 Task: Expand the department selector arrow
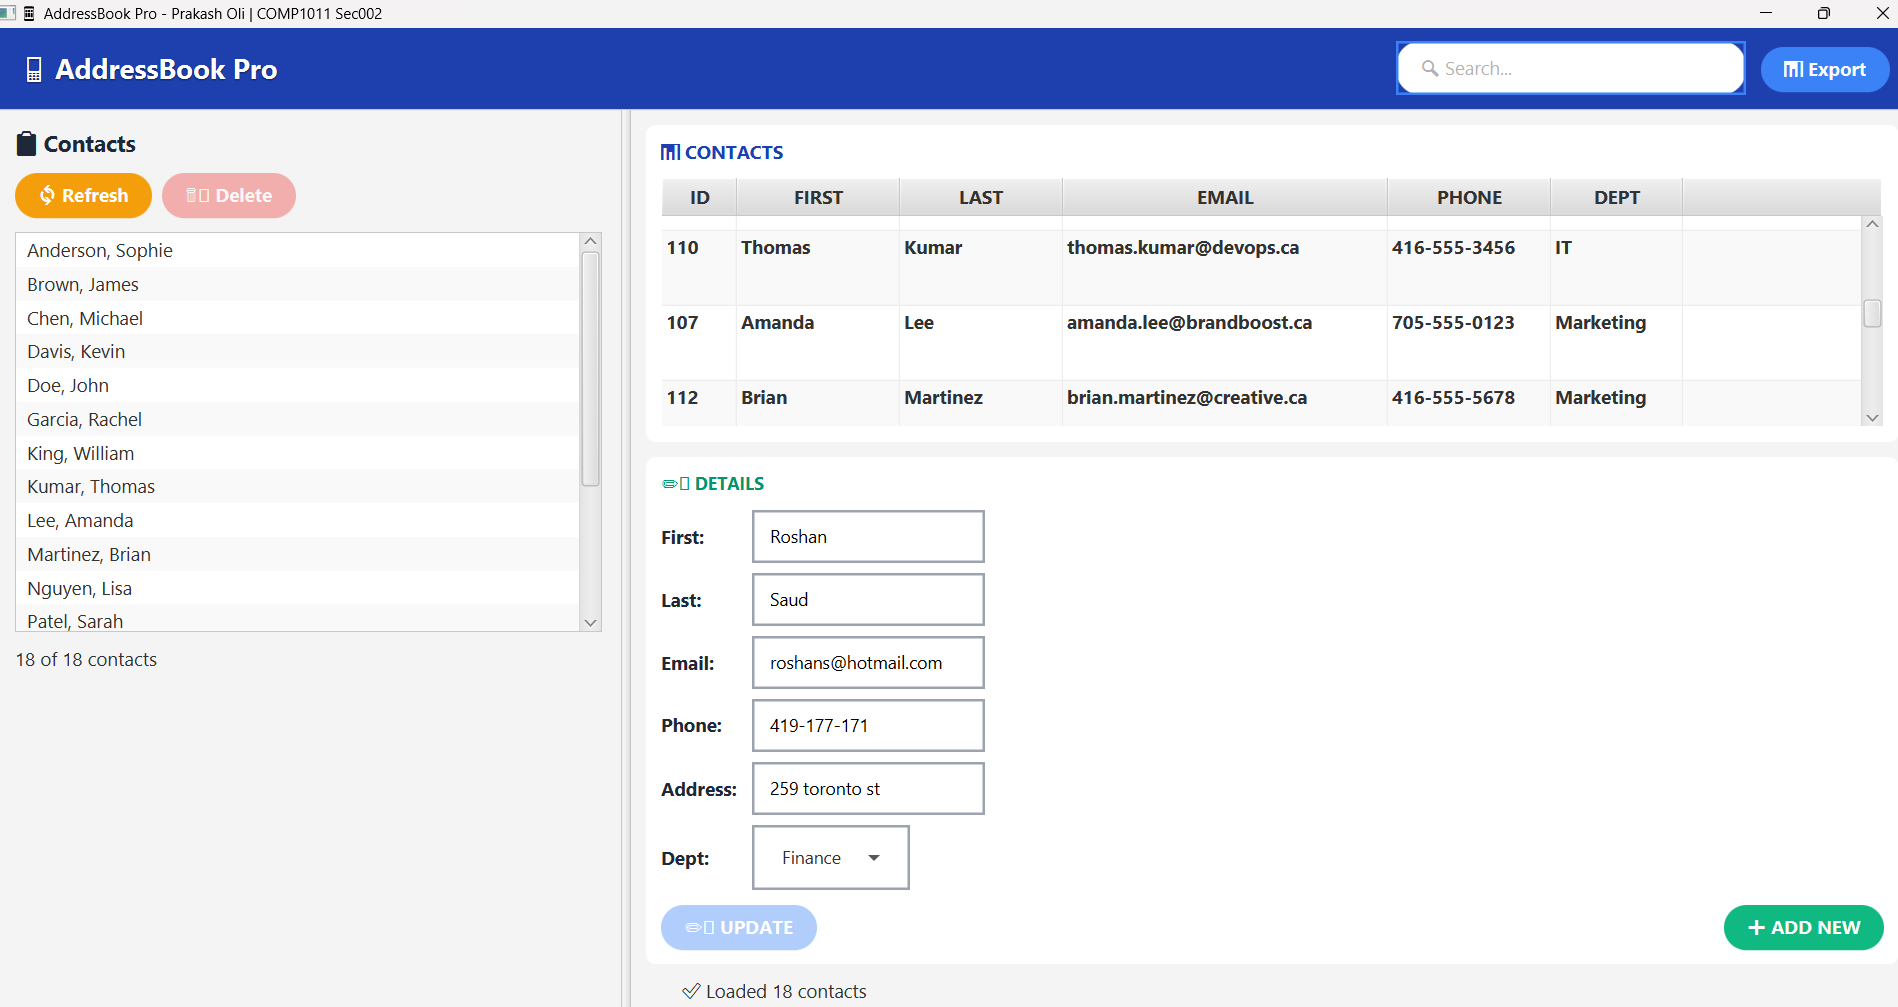874,857
